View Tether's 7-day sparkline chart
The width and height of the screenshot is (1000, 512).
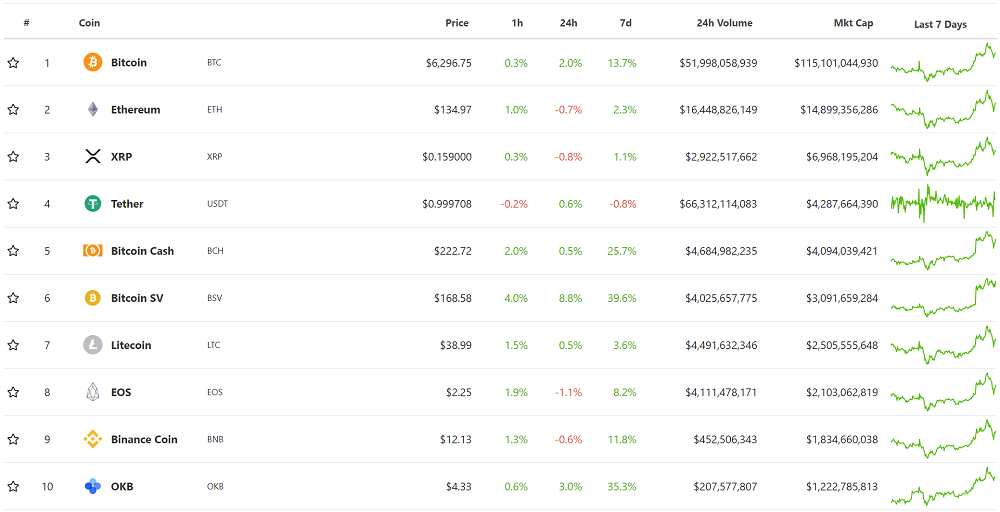(x=943, y=204)
